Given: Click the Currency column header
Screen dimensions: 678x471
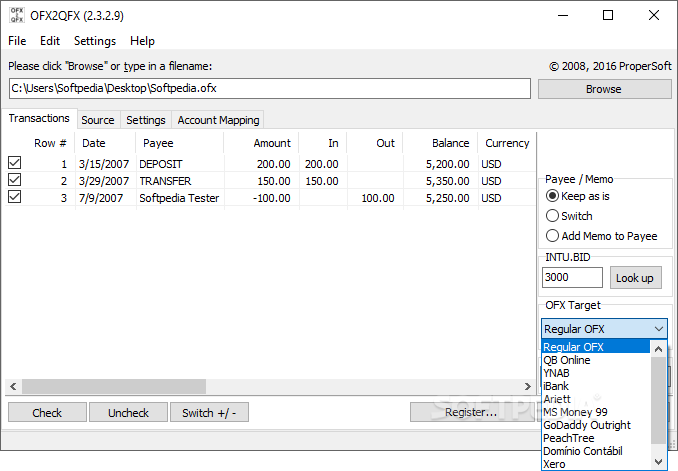Looking at the screenshot, I should click(x=507, y=143).
